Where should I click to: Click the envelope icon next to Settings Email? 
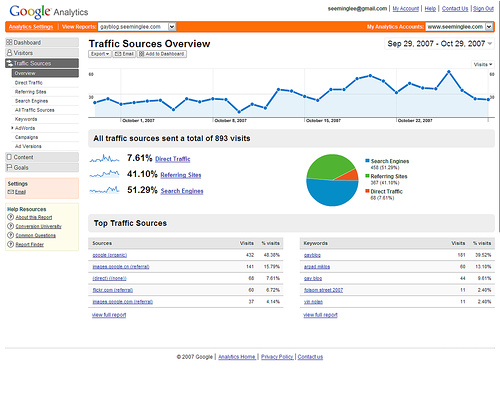pyautogui.click(x=11, y=192)
